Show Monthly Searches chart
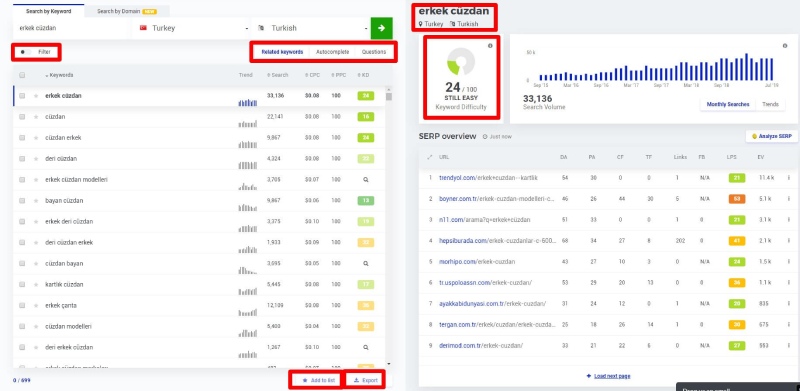The height and width of the screenshot is (391, 800). pos(728,105)
